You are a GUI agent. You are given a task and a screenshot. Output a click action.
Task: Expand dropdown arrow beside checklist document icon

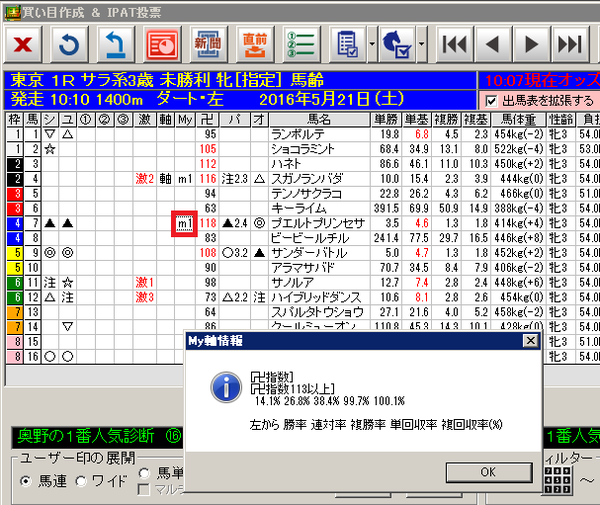[372, 44]
